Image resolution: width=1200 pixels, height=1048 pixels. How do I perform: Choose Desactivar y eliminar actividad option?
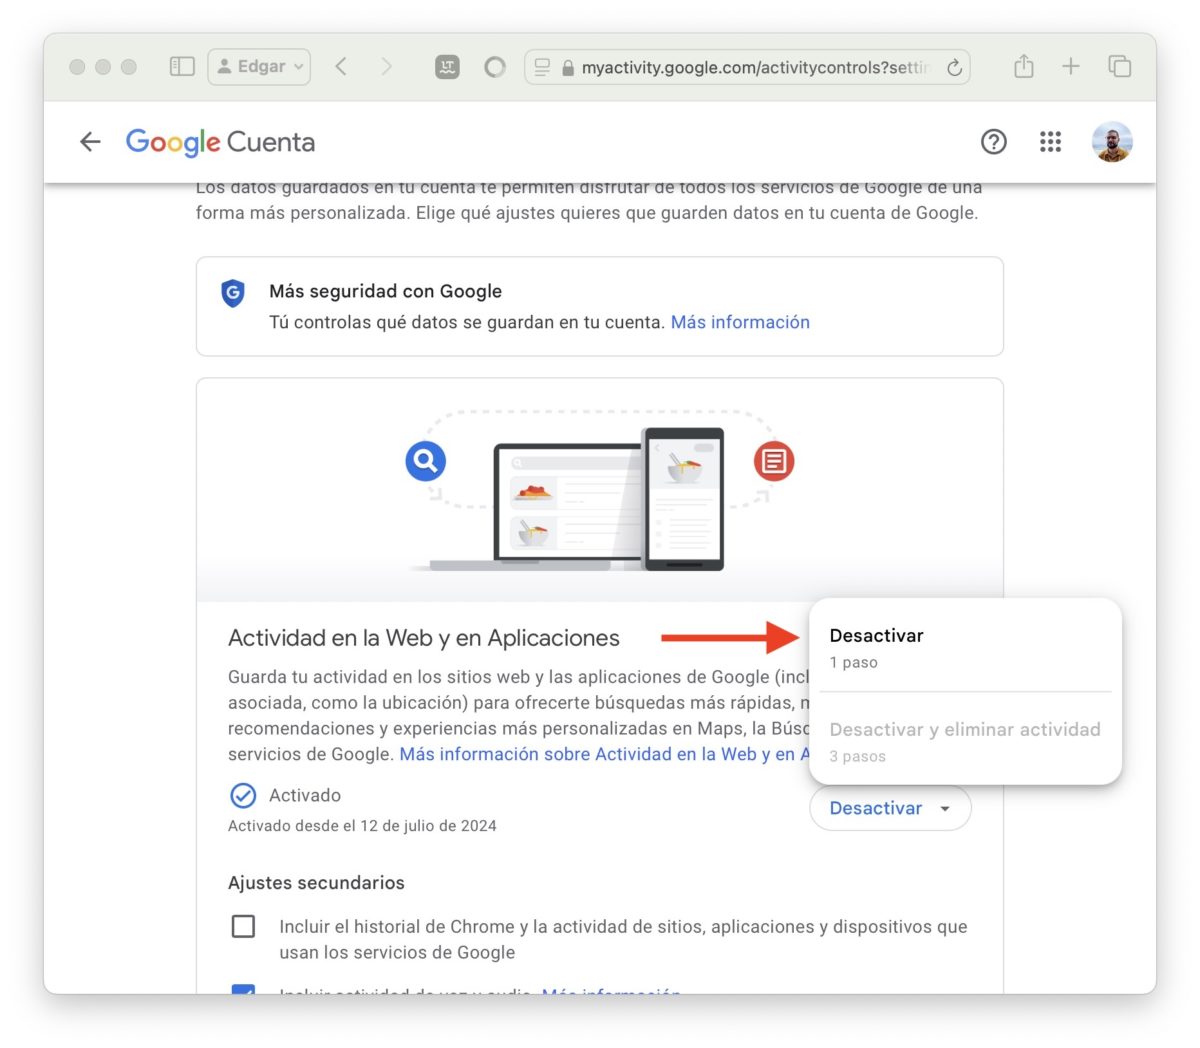(x=965, y=741)
